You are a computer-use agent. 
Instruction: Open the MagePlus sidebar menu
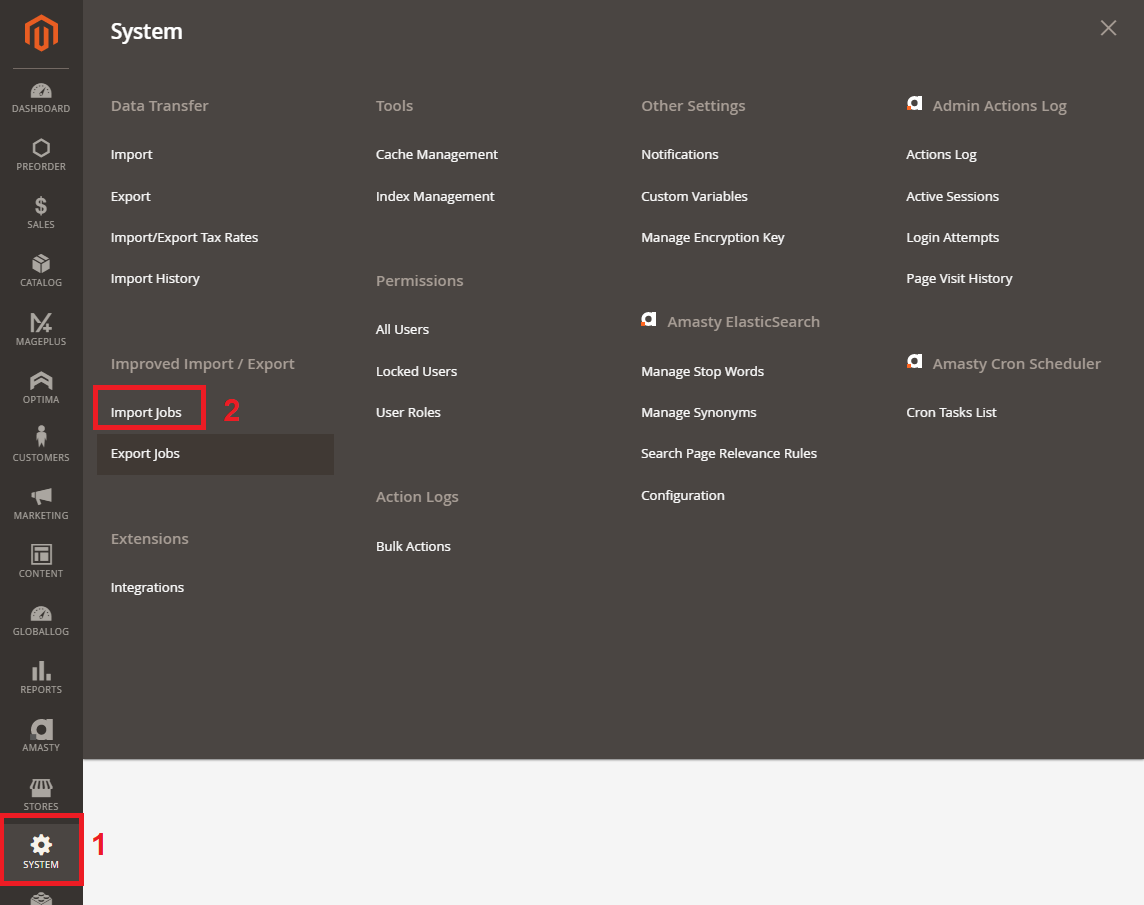[41, 329]
